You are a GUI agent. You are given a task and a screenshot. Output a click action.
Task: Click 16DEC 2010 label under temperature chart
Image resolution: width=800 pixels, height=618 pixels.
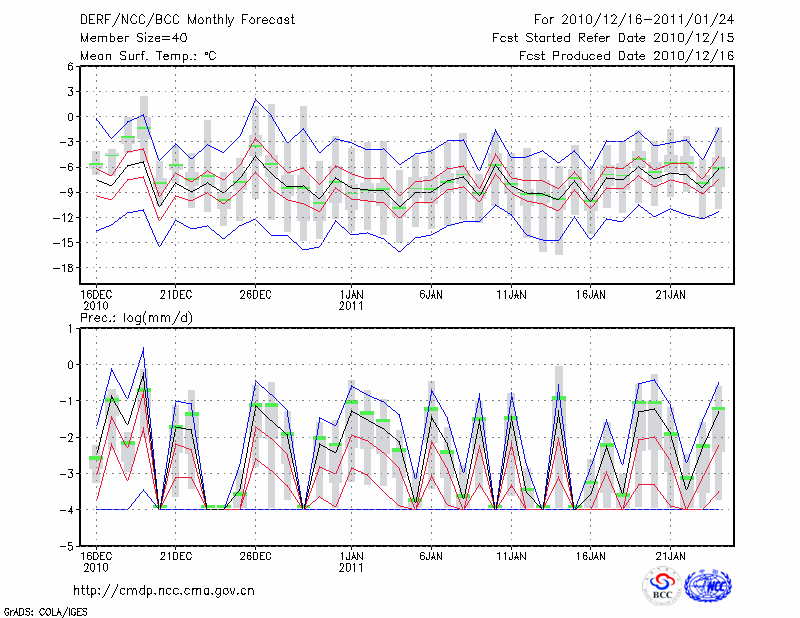click(95, 299)
